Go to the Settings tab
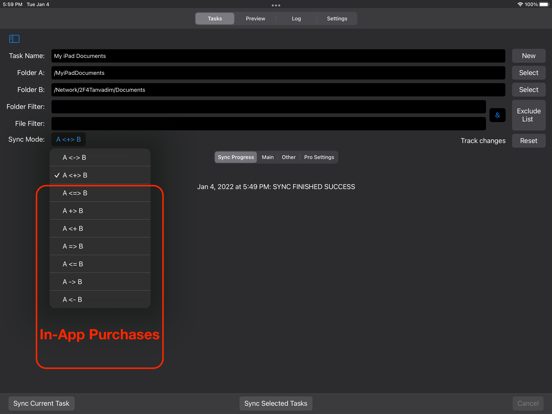Screen dimensions: 552x414 pos(337,19)
